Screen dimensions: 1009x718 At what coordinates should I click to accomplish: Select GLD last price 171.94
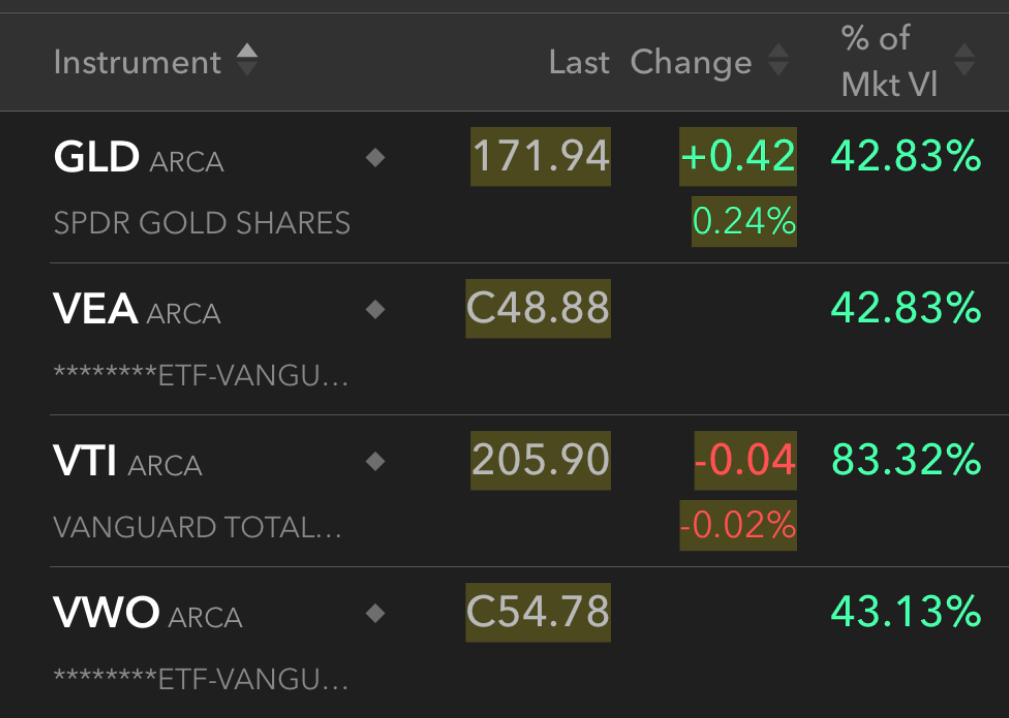tap(541, 156)
